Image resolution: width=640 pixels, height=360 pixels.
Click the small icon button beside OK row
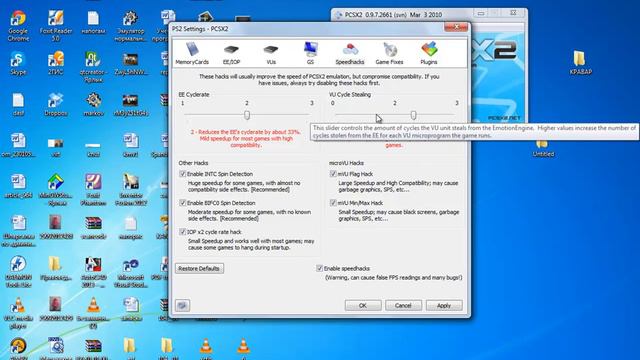tap(182, 305)
